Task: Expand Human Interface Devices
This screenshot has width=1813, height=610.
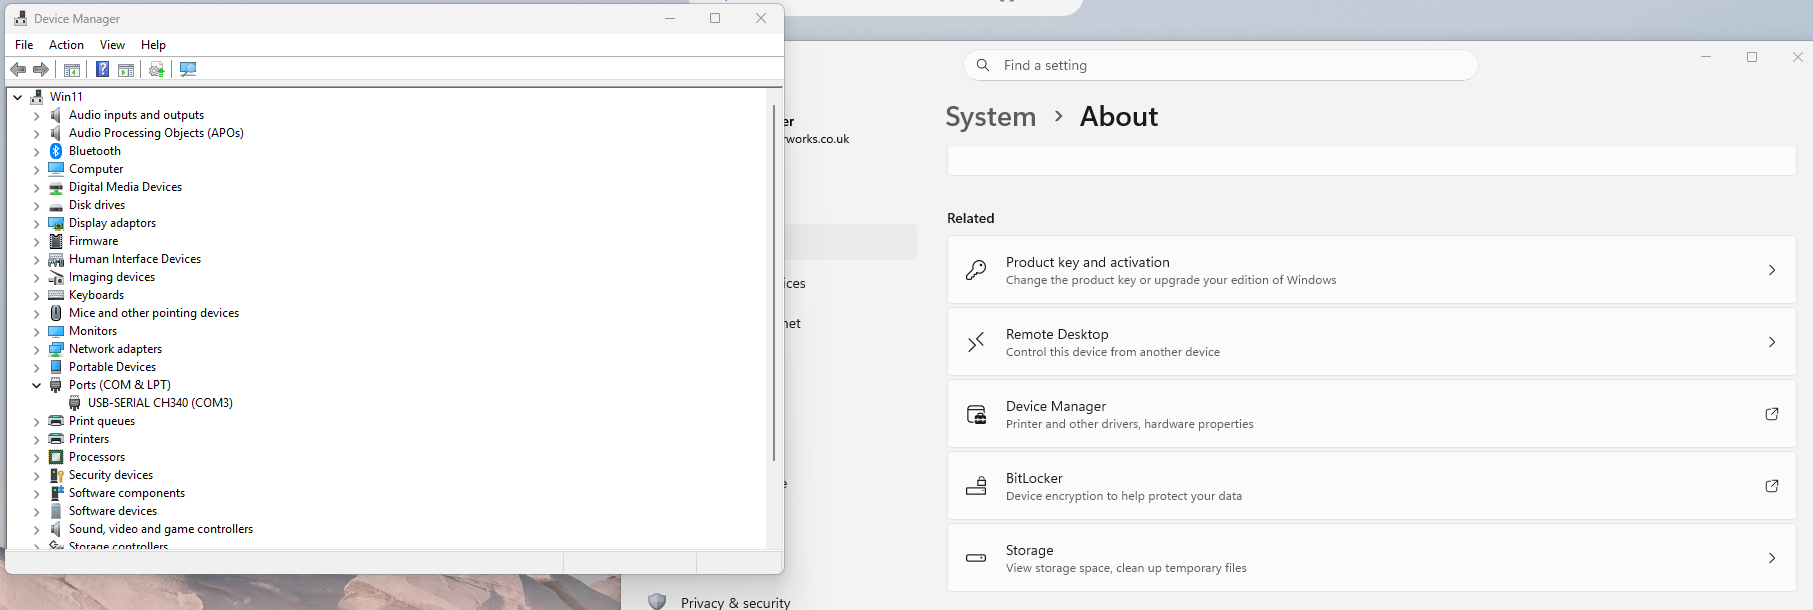Action: [37, 260]
